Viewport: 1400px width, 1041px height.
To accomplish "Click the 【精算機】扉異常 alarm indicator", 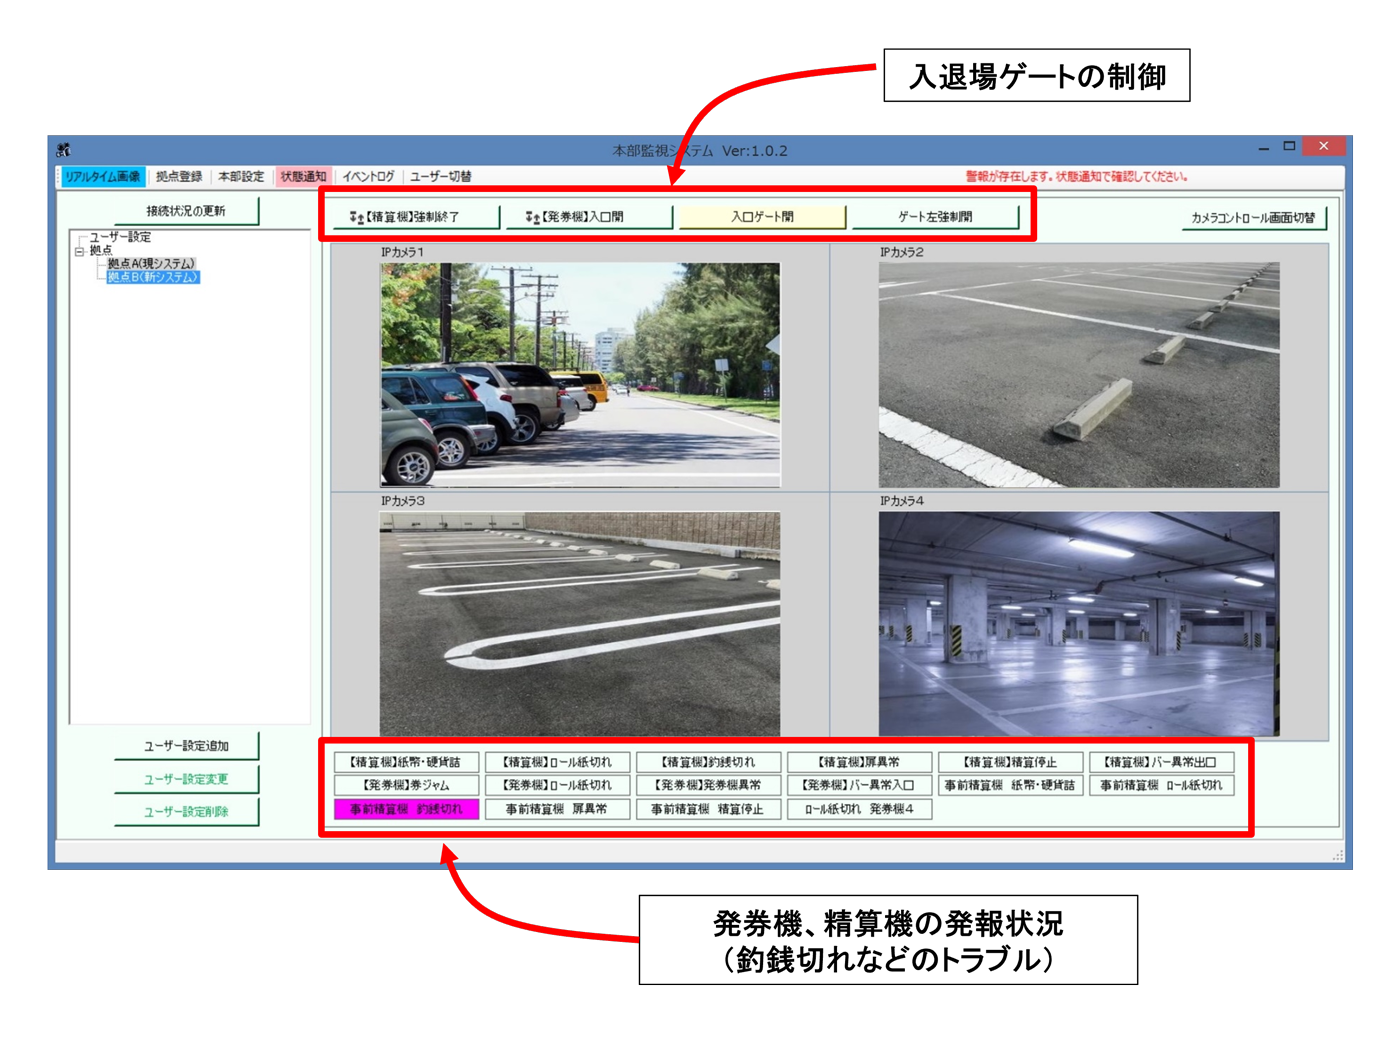I will click(859, 762).
